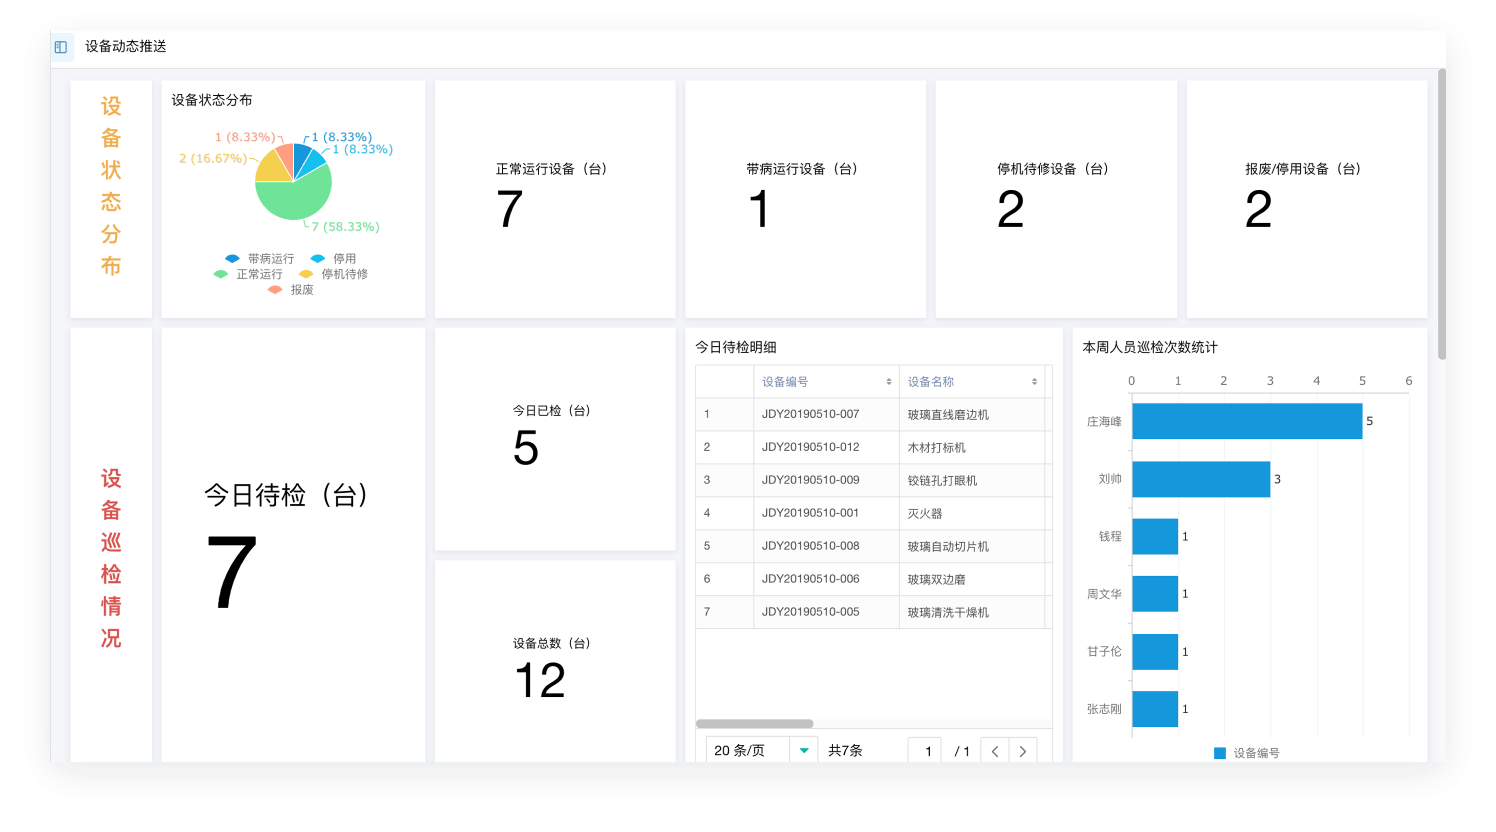The width and height of the screenshot is (1496, 832).
Task: Select row JDY20190510-012
Action: click(x=874, y=447)
